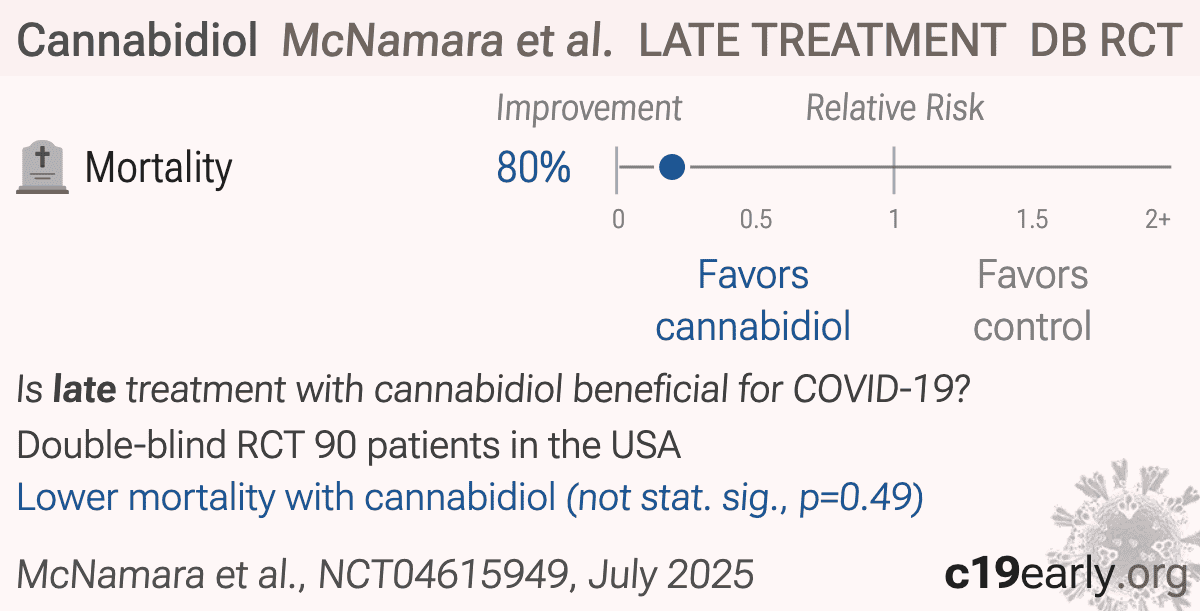Click the 80% improvement value
1200x611 pixels.
tap(534, 168)
